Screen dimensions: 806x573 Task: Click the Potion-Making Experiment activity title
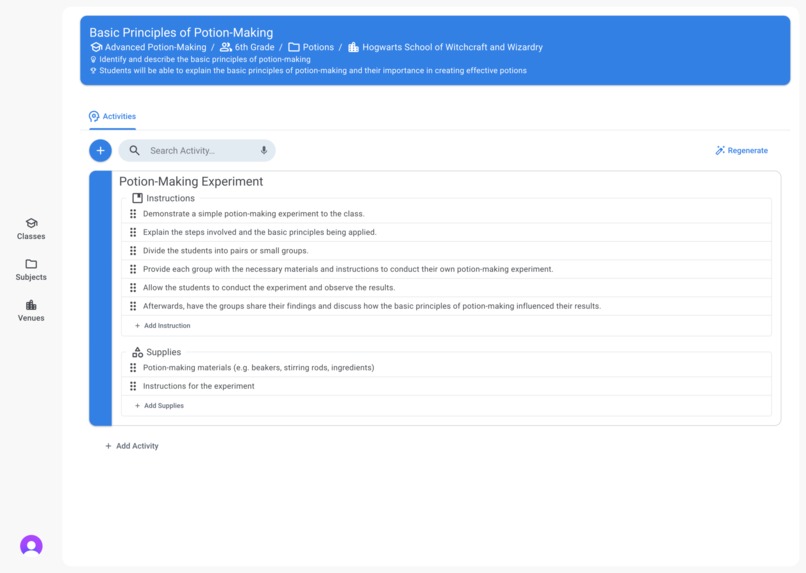(191, 181)
